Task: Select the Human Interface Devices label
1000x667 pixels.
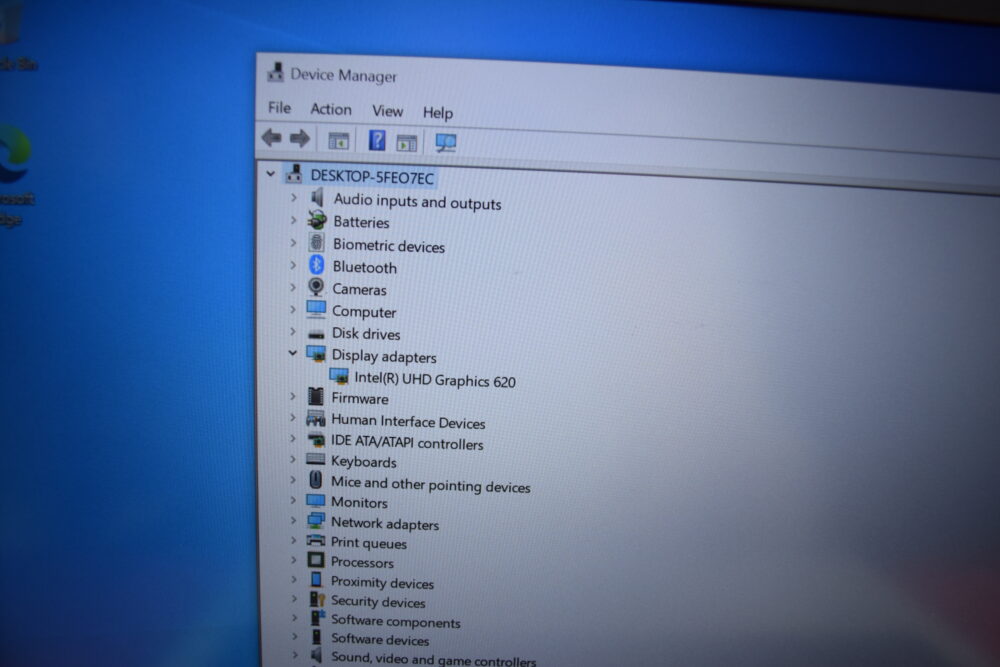Action: point(408,421)
